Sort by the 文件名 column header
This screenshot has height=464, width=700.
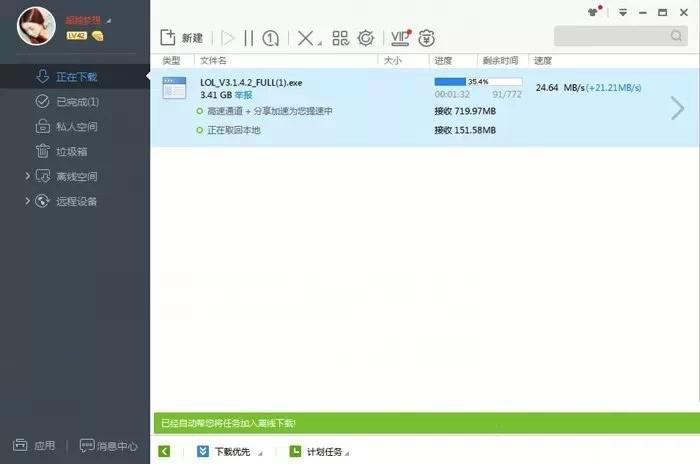click(x=213, y=60)
